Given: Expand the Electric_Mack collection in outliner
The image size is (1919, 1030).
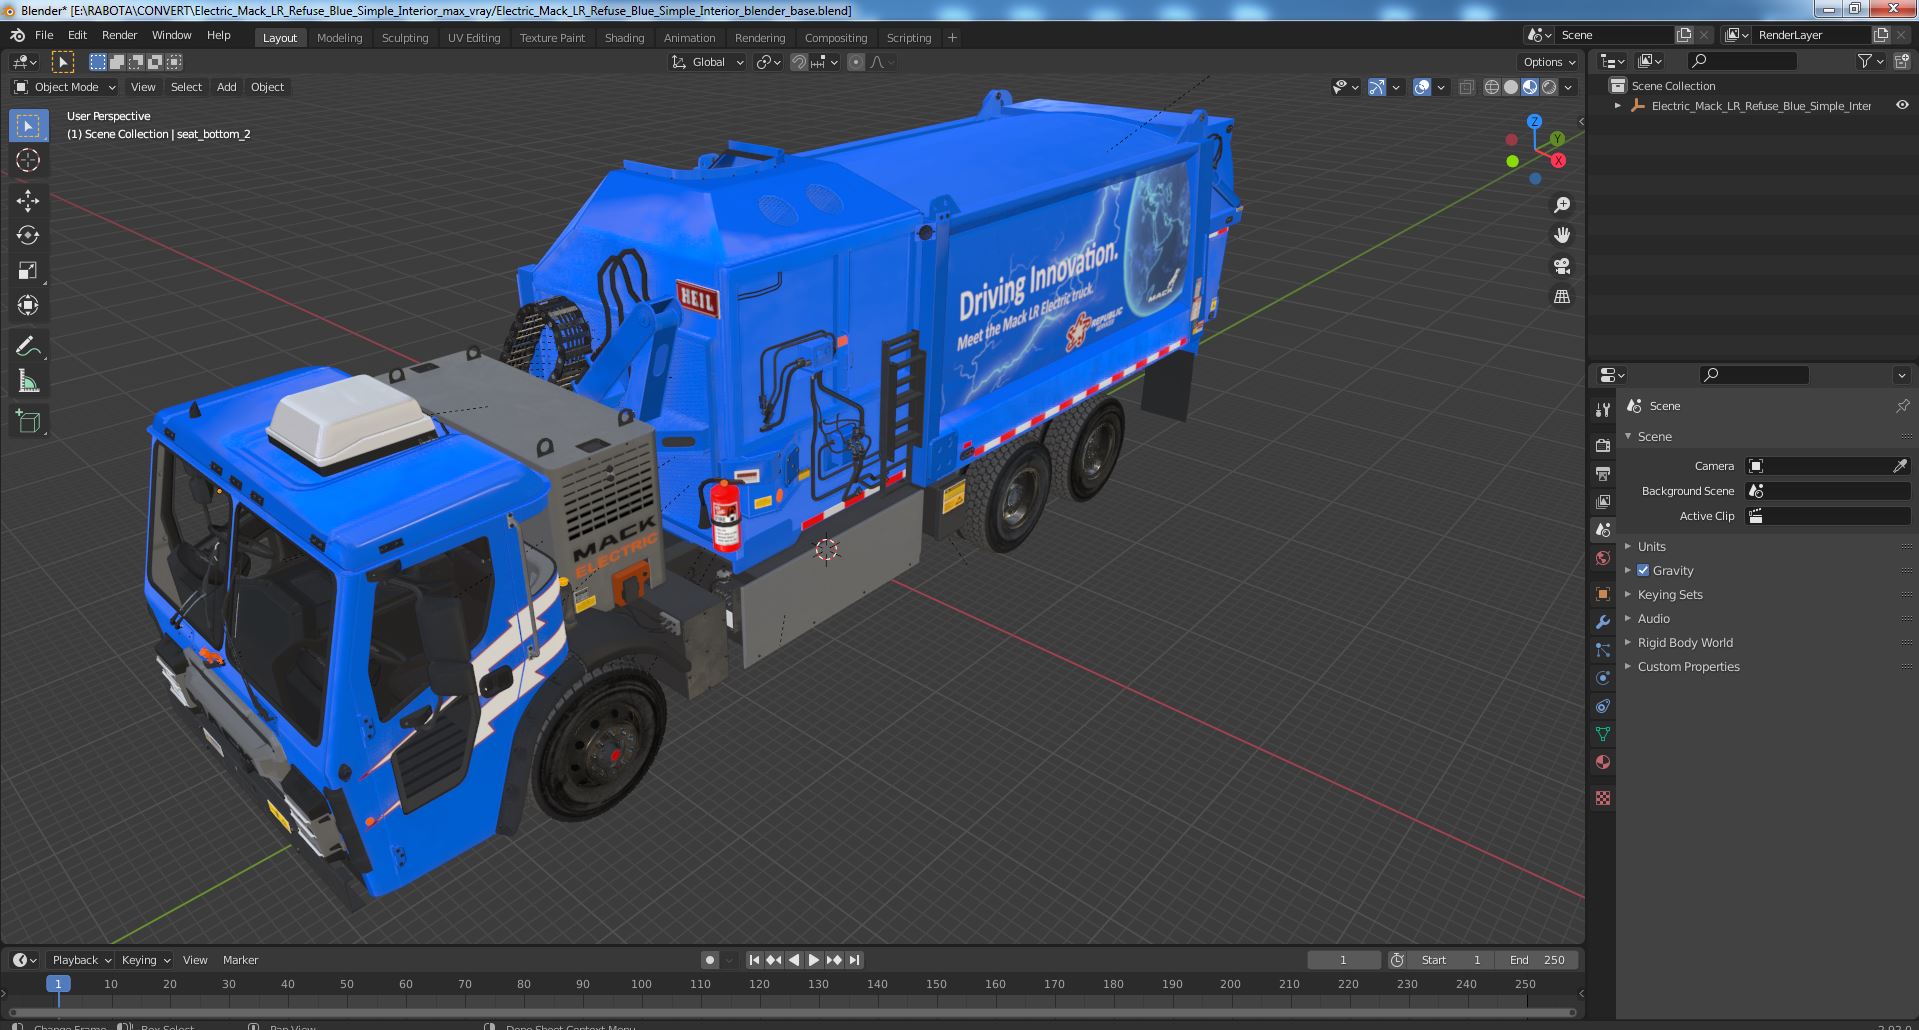Looking at the screenshot, I should pos(1618,105).
